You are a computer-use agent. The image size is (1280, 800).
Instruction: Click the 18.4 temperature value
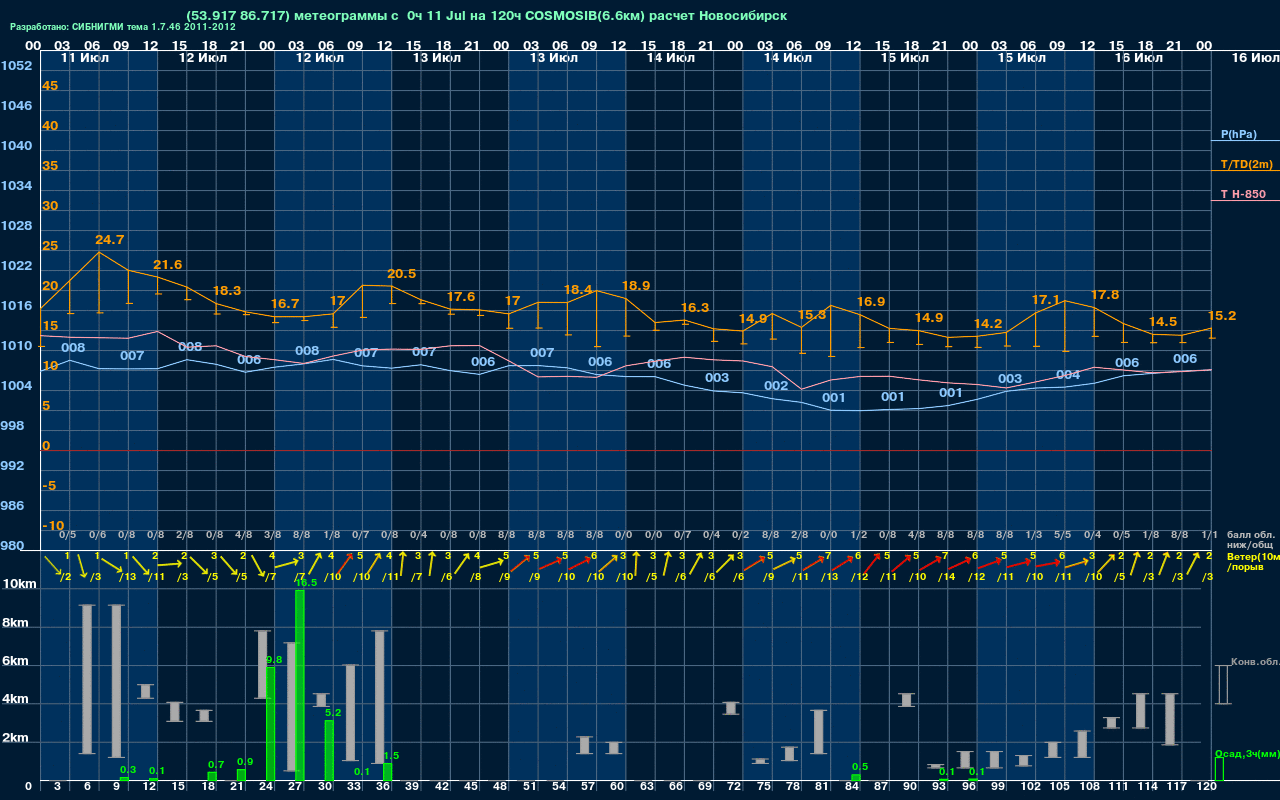(578, 290)
